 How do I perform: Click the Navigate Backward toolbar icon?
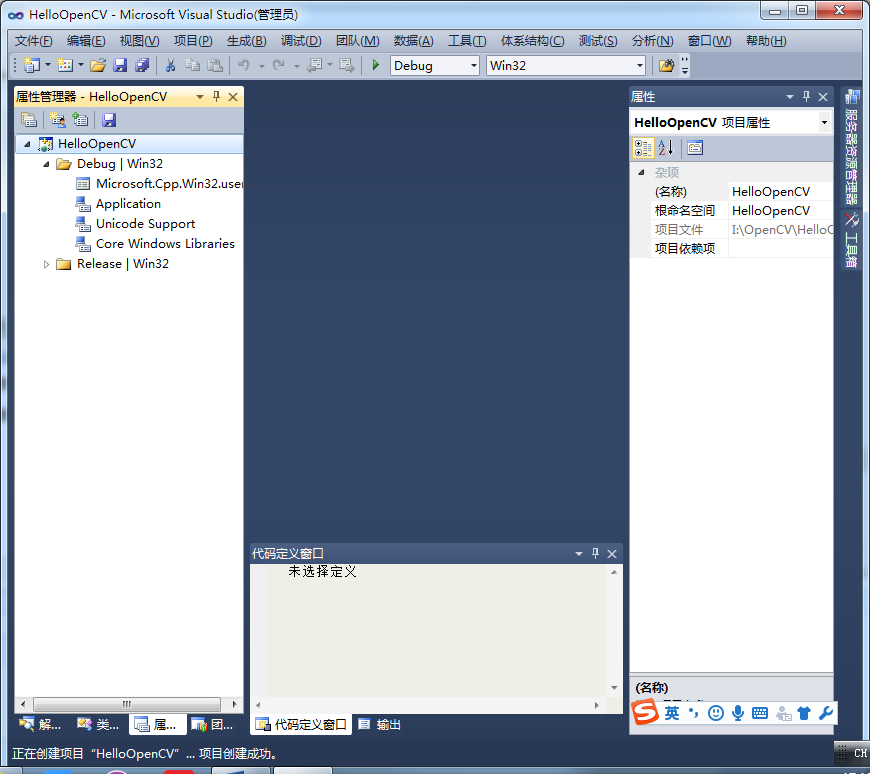coord(315,65)
